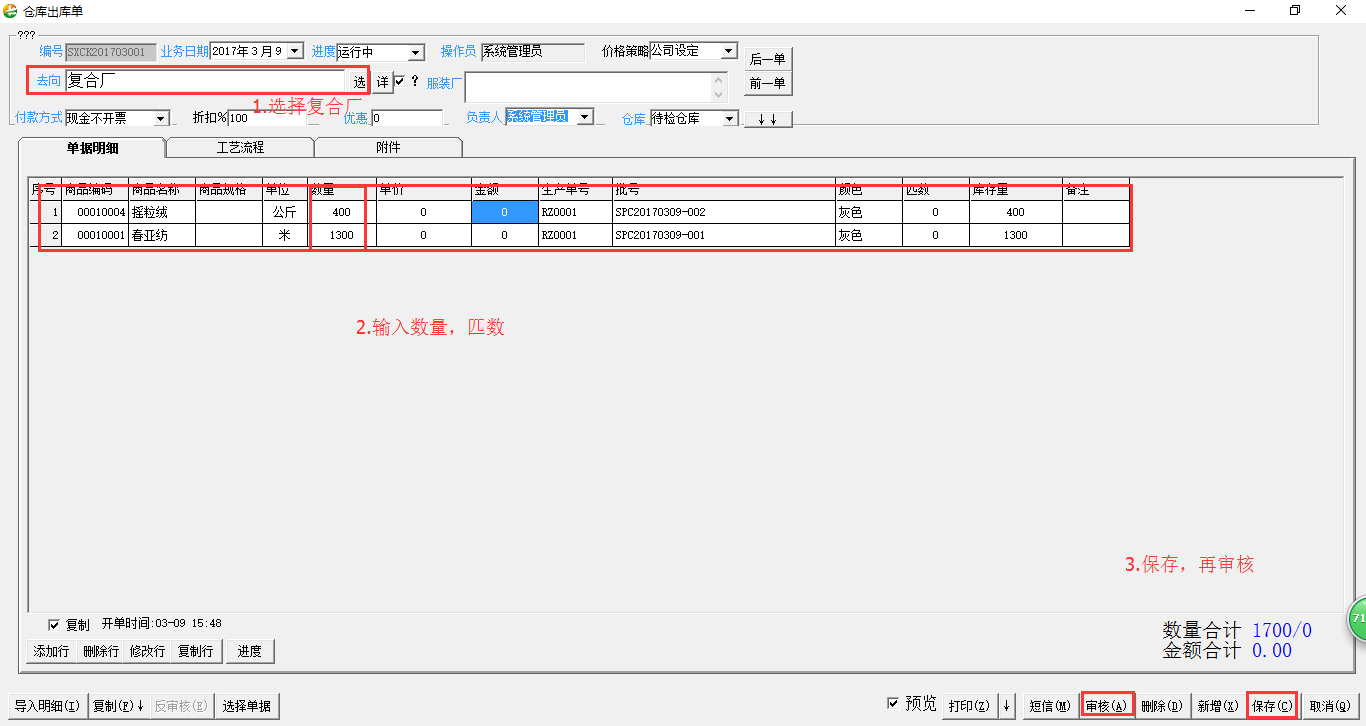Click the 审核(A) button
The height and width of the screenshot is (726, 1366).
(1107, 705)
